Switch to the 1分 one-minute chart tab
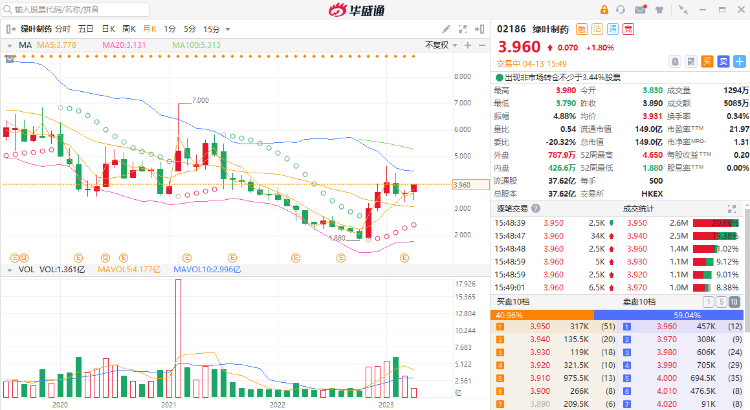Screen dimensions: 750x410 tap(170, 29)
